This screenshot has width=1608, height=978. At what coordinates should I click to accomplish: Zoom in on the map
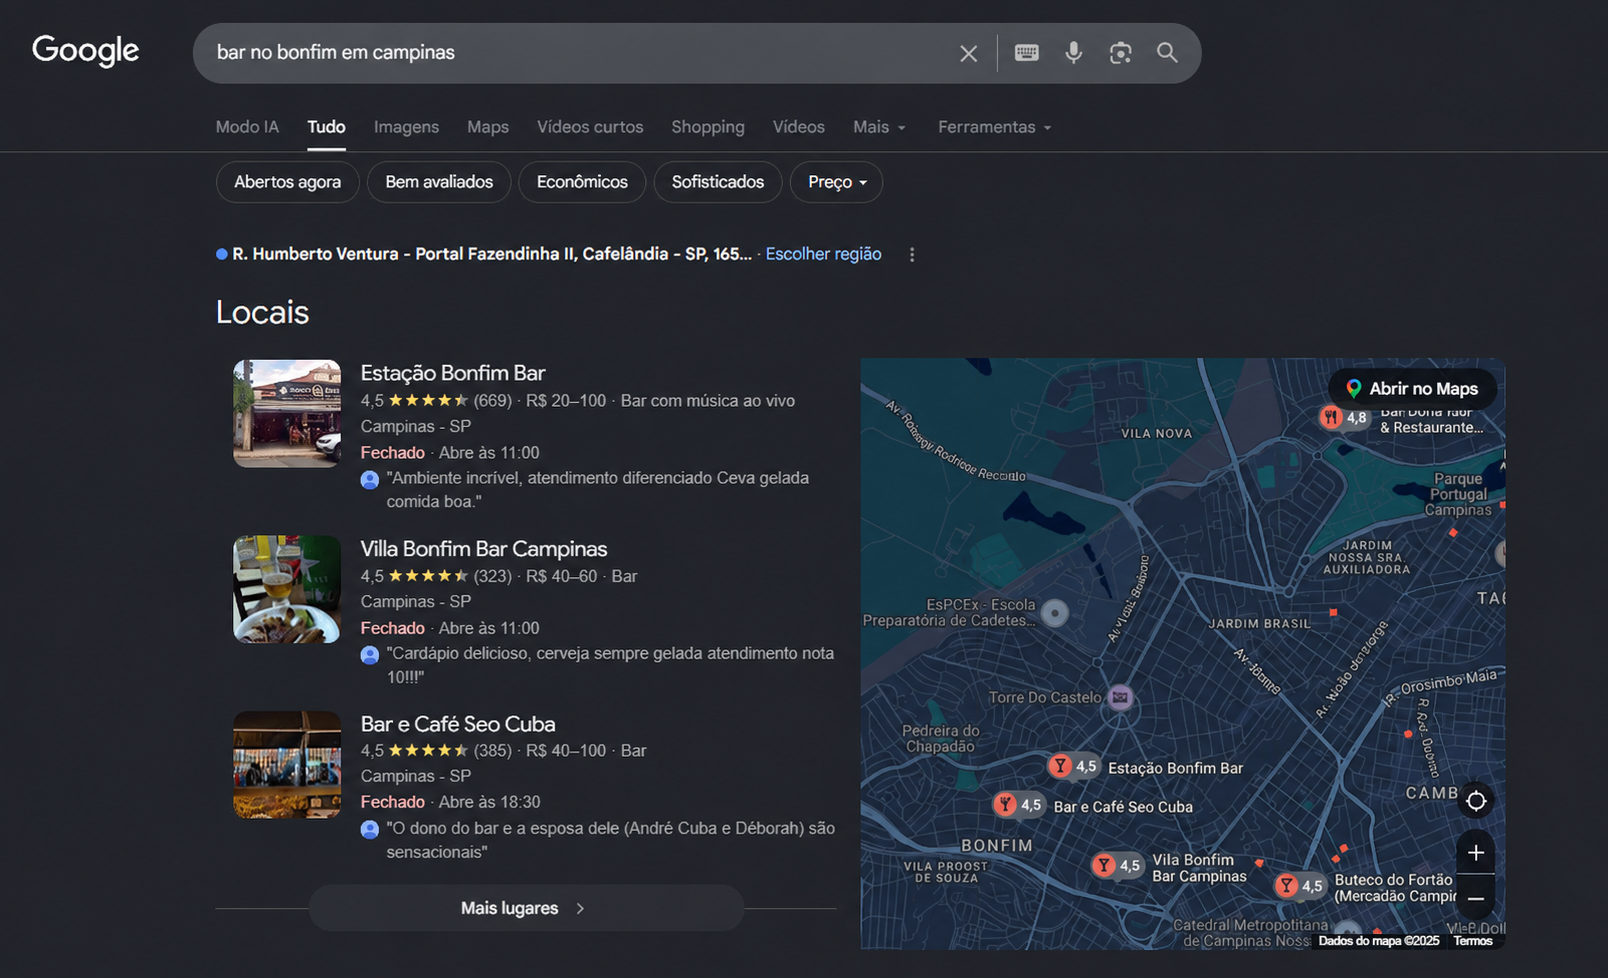(1476, 853)
